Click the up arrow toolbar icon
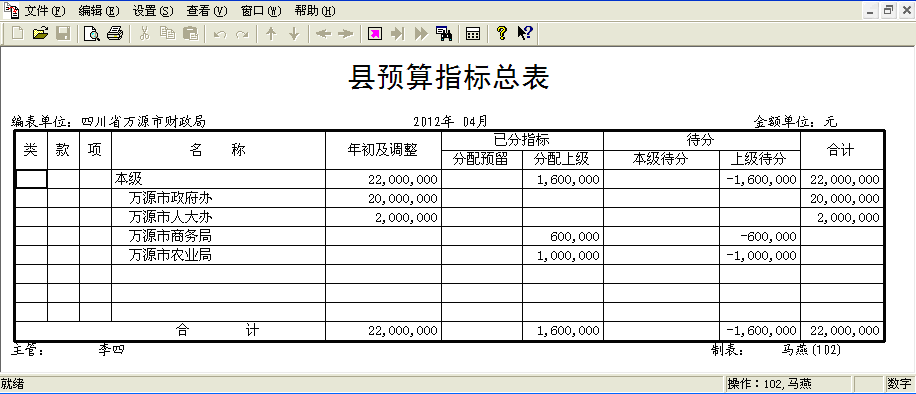Image resolution: width=916 pixels, height=394 pixels. pyautogui.click(x=271, y=33)
